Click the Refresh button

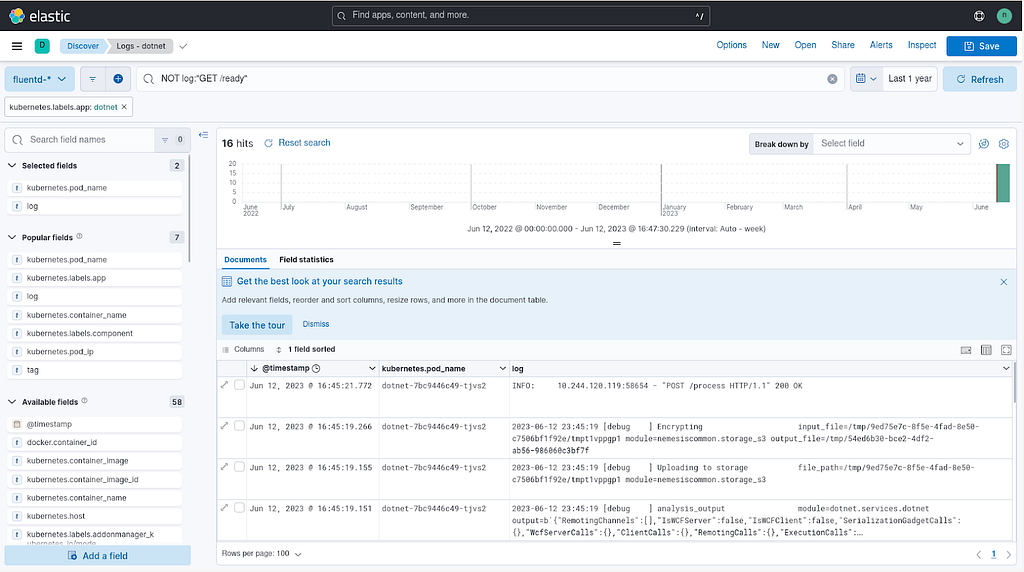[x=980, y=79]
